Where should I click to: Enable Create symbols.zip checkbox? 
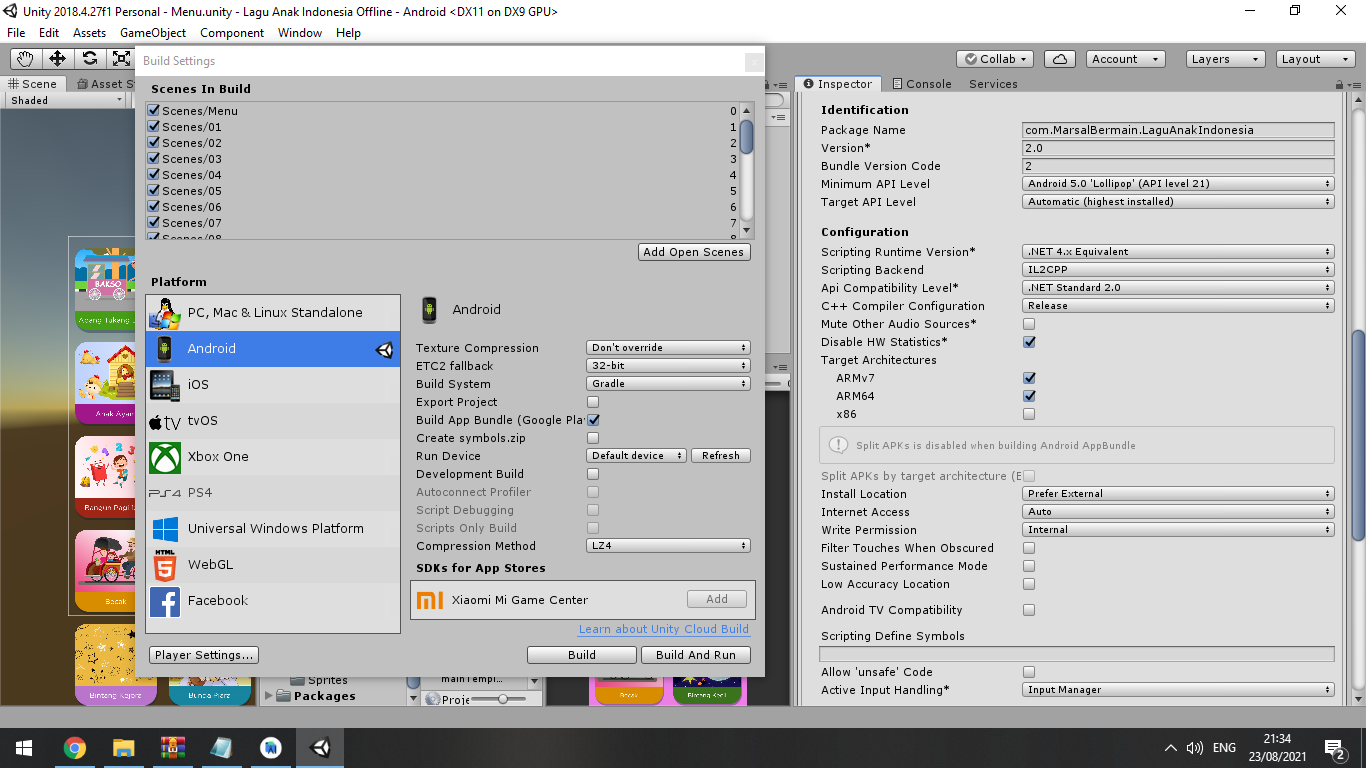[593, 438]
